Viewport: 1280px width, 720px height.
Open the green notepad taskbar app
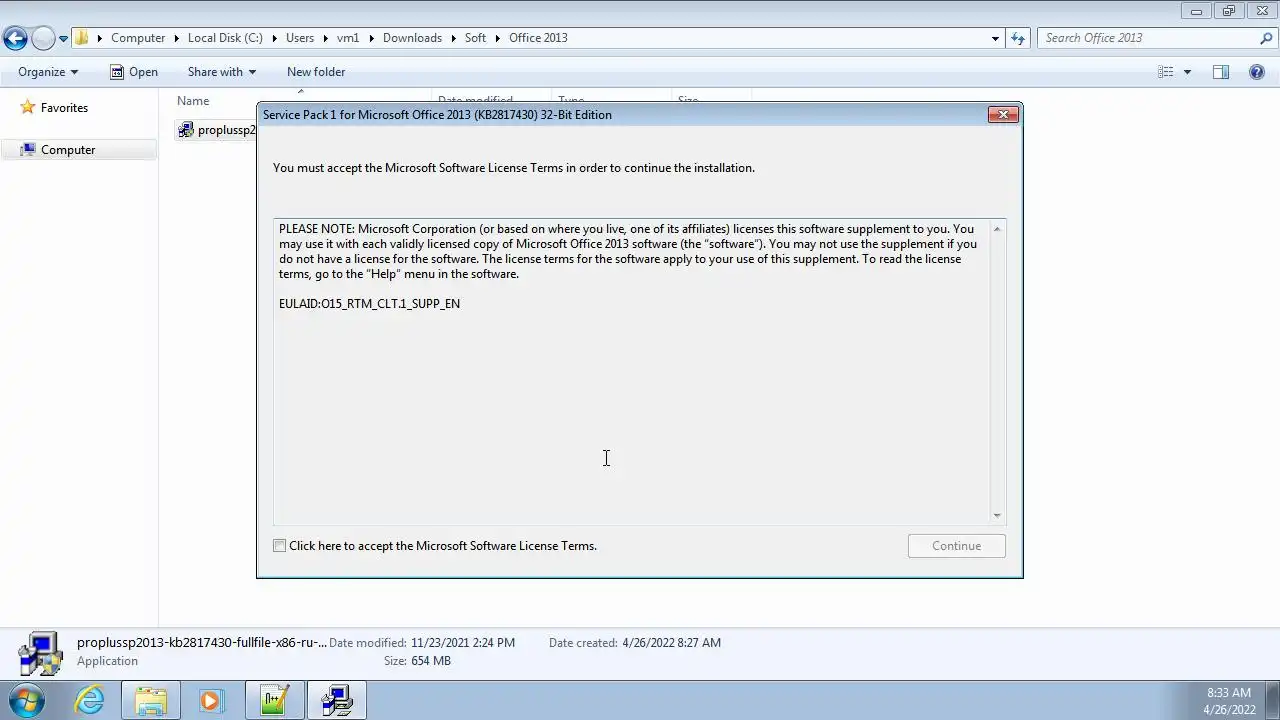pos(274,700)
